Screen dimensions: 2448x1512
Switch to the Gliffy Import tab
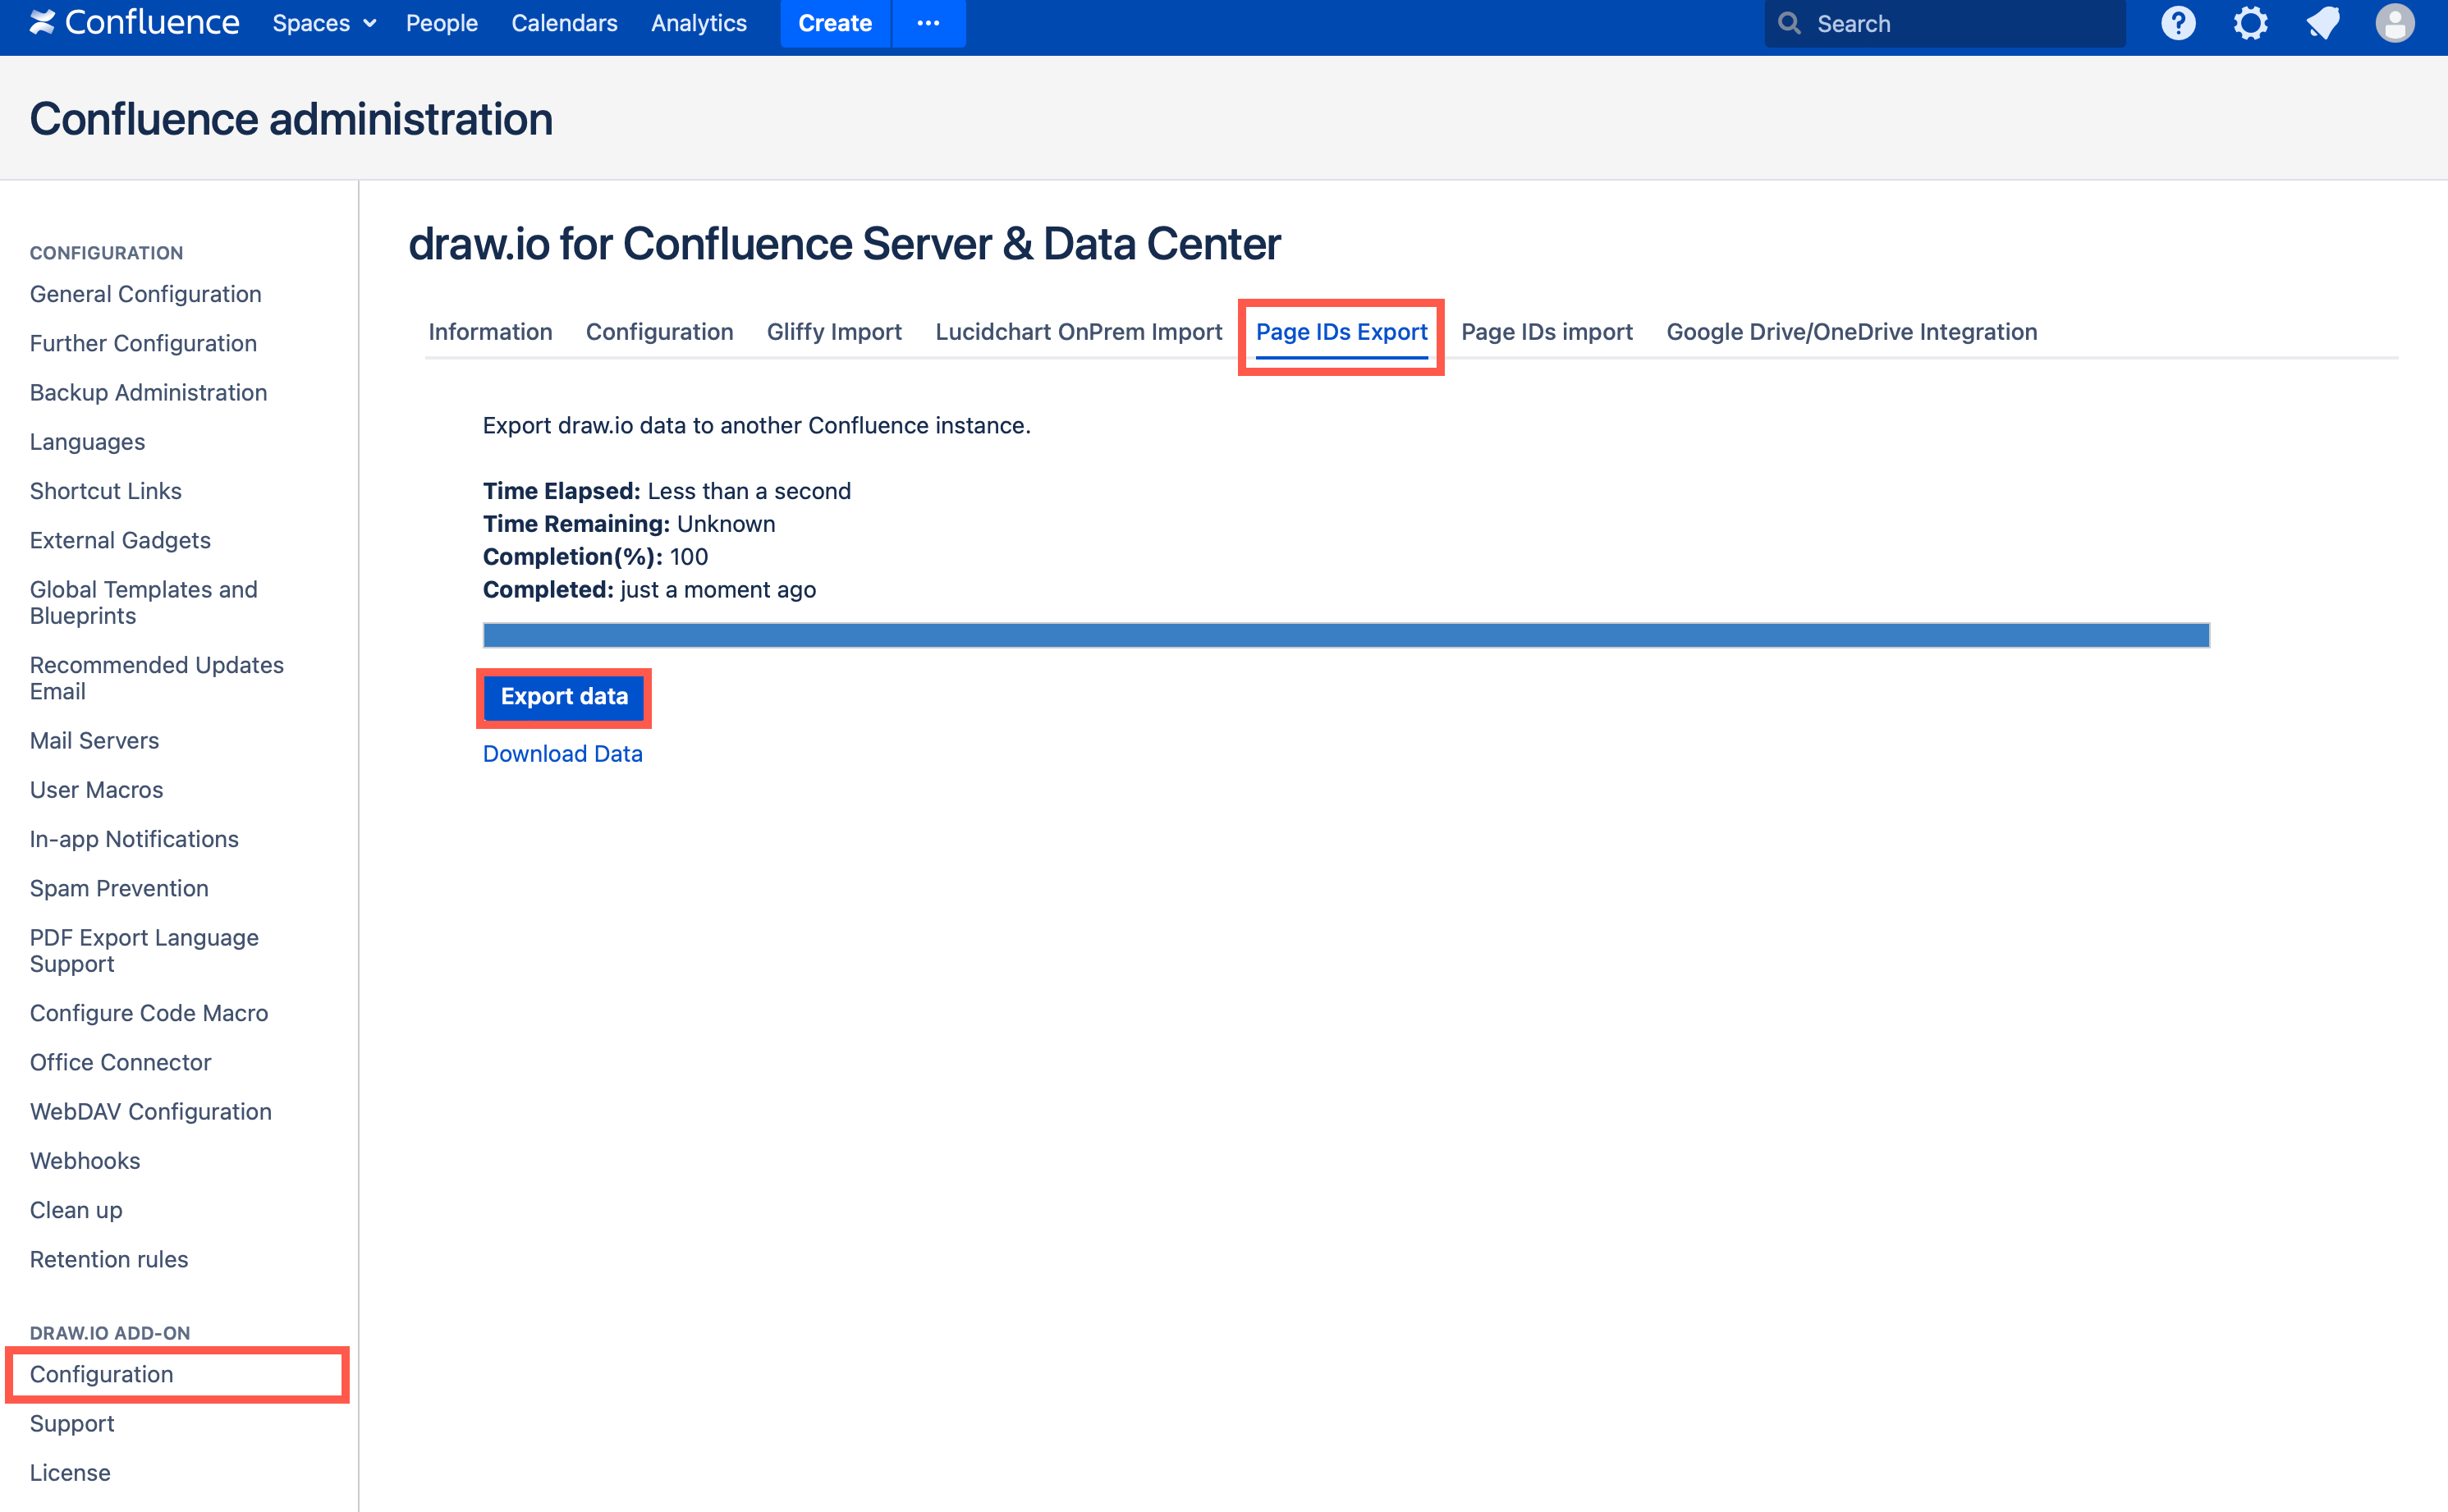pyautogui.click(x=834, y=332)
